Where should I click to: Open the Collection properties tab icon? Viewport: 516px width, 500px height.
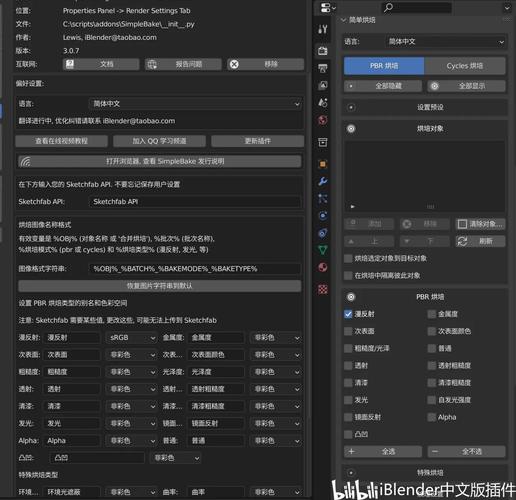coord(322,142)
